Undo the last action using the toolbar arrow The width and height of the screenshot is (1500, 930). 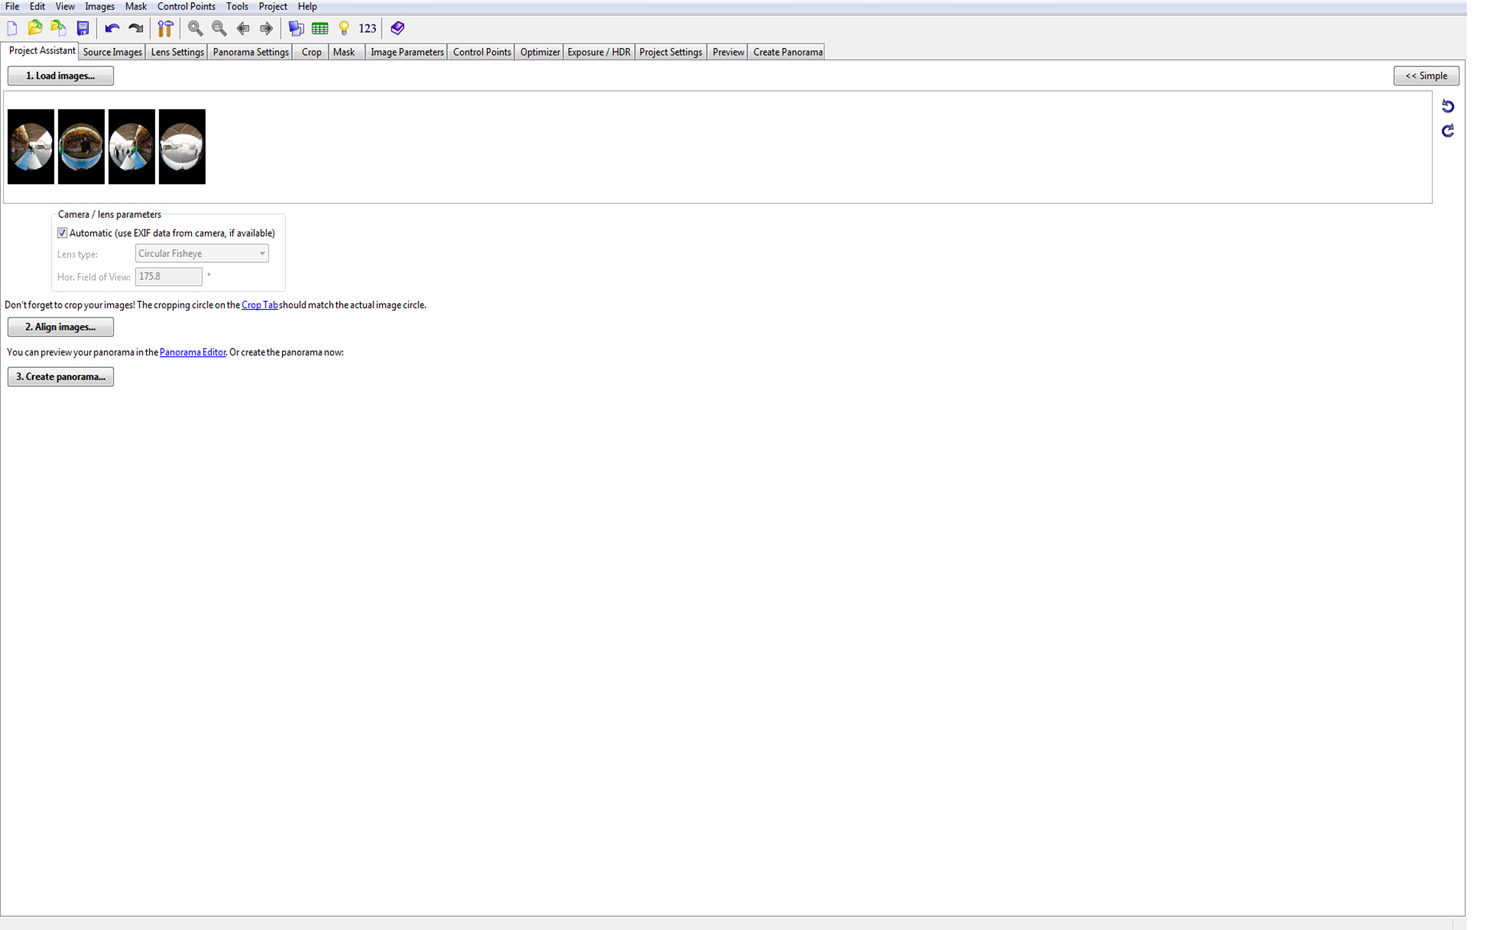(112, 29)
